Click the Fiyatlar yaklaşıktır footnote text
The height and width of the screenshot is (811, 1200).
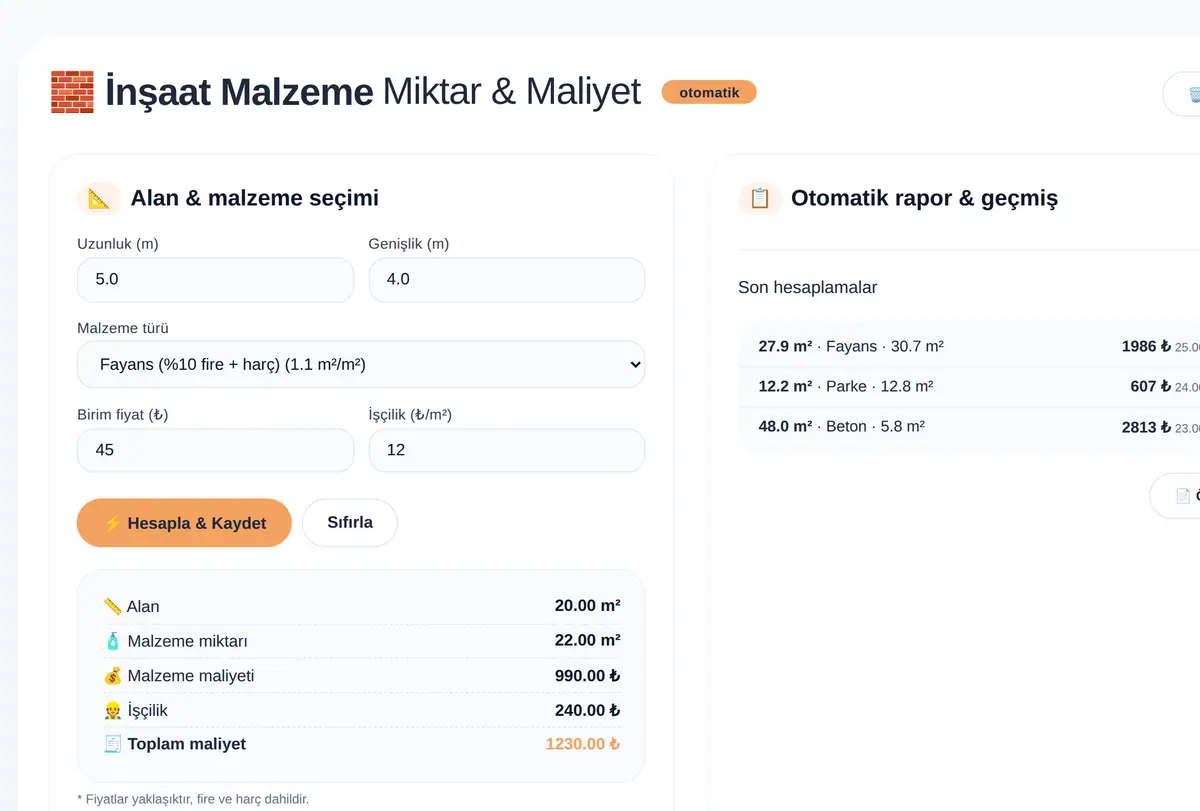point(193,799)
